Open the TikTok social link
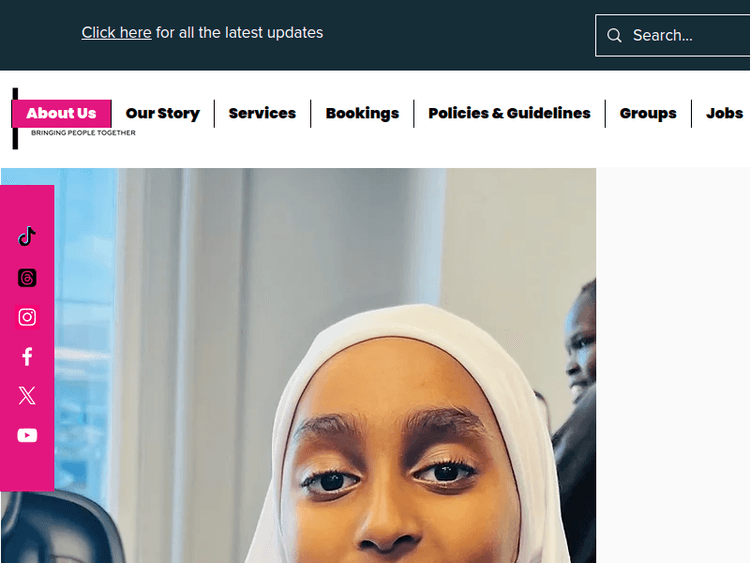The height and width of the screenshot is (563, 750). click(x=27, y=236)
